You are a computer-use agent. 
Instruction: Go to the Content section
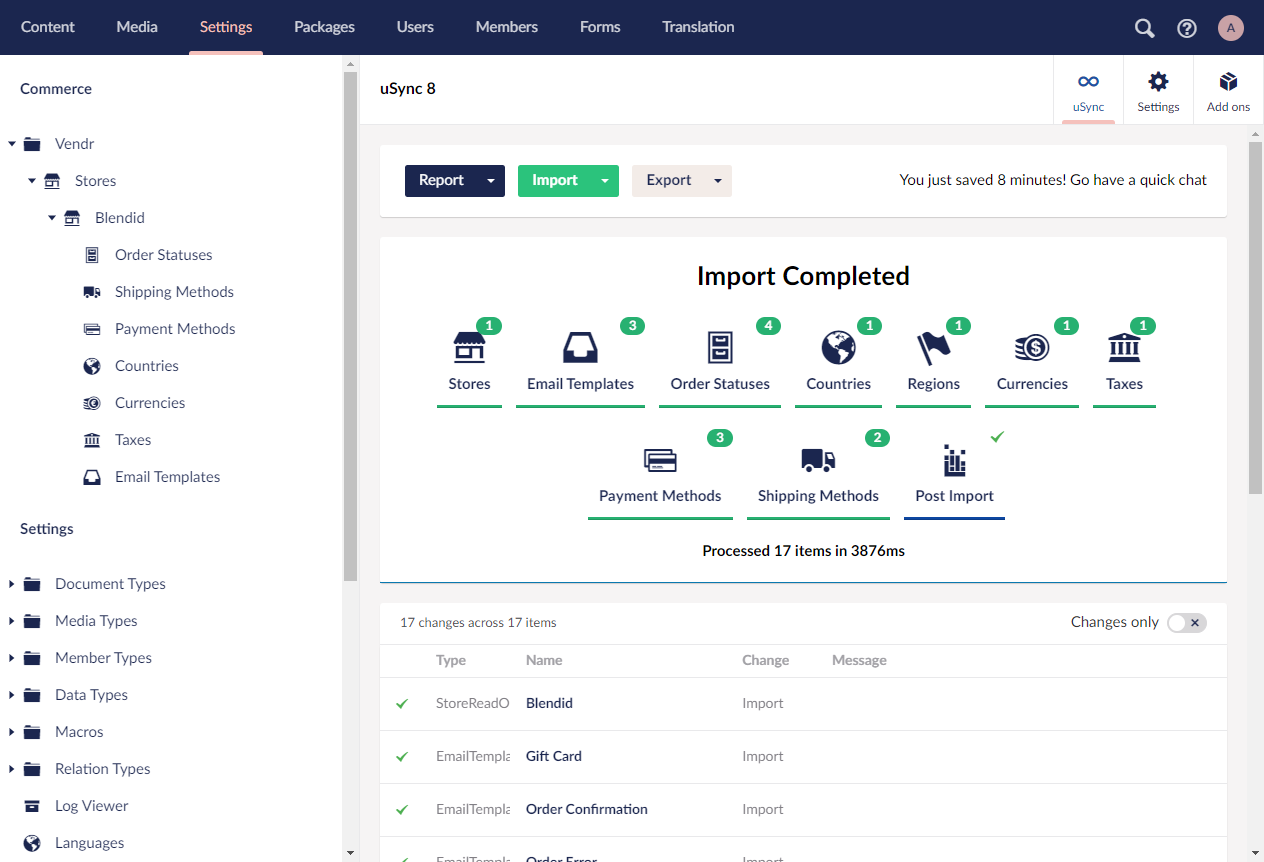coord(48,27)
